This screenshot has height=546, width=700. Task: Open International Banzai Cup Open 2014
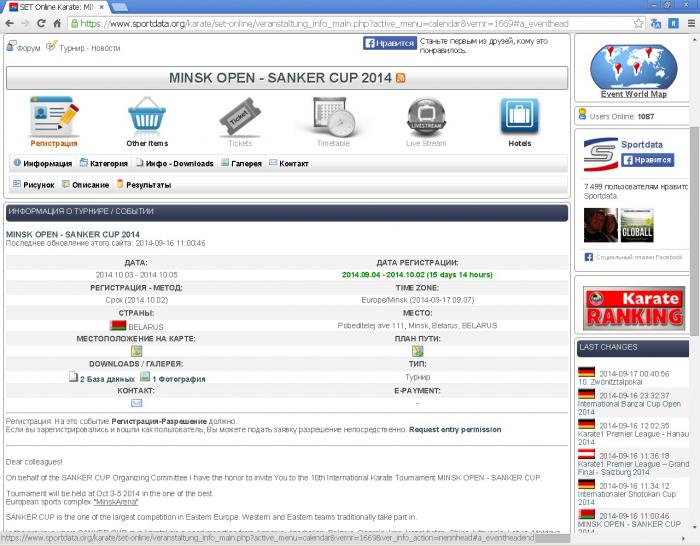click(x=629, y=408)
